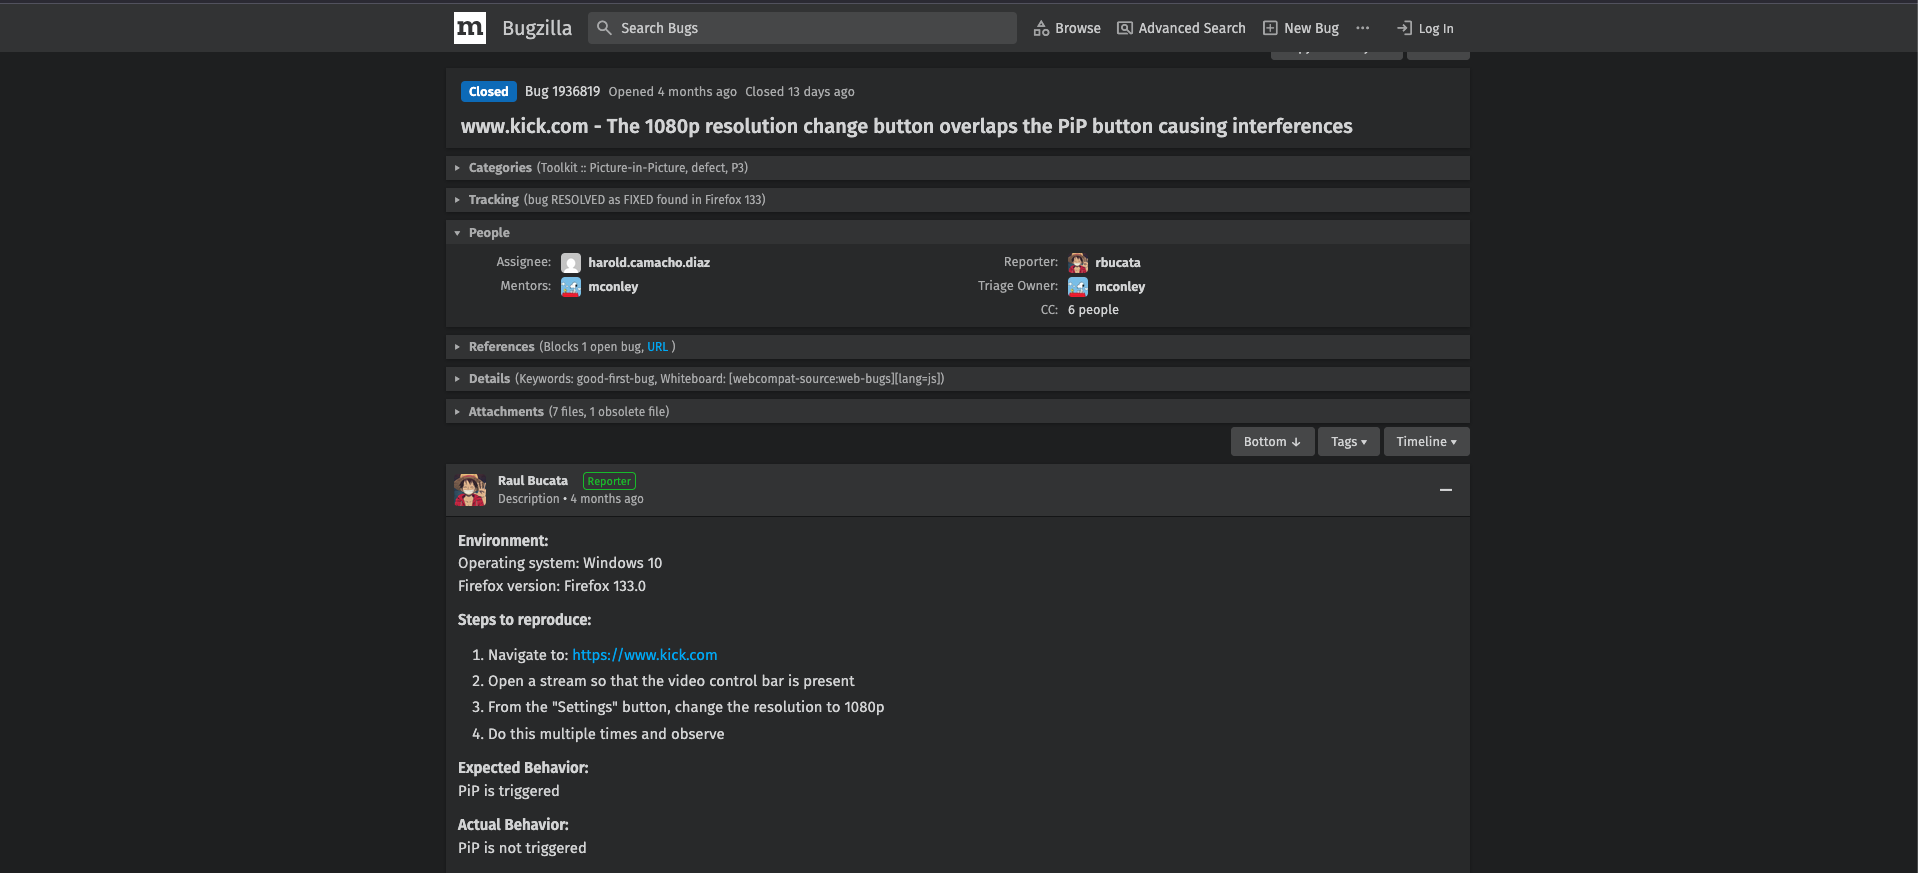Click Bug 1936819 identifier
Screen dimensions: 1918x873
pyautogui.click(x=562, y=91)
